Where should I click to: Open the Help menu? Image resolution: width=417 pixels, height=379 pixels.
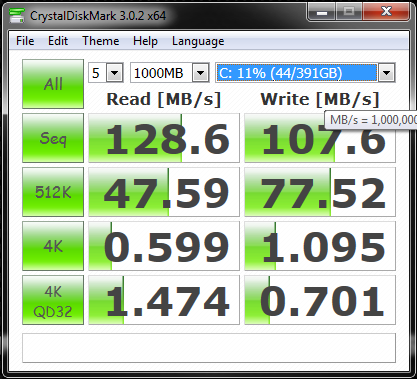tap(145, 41)
